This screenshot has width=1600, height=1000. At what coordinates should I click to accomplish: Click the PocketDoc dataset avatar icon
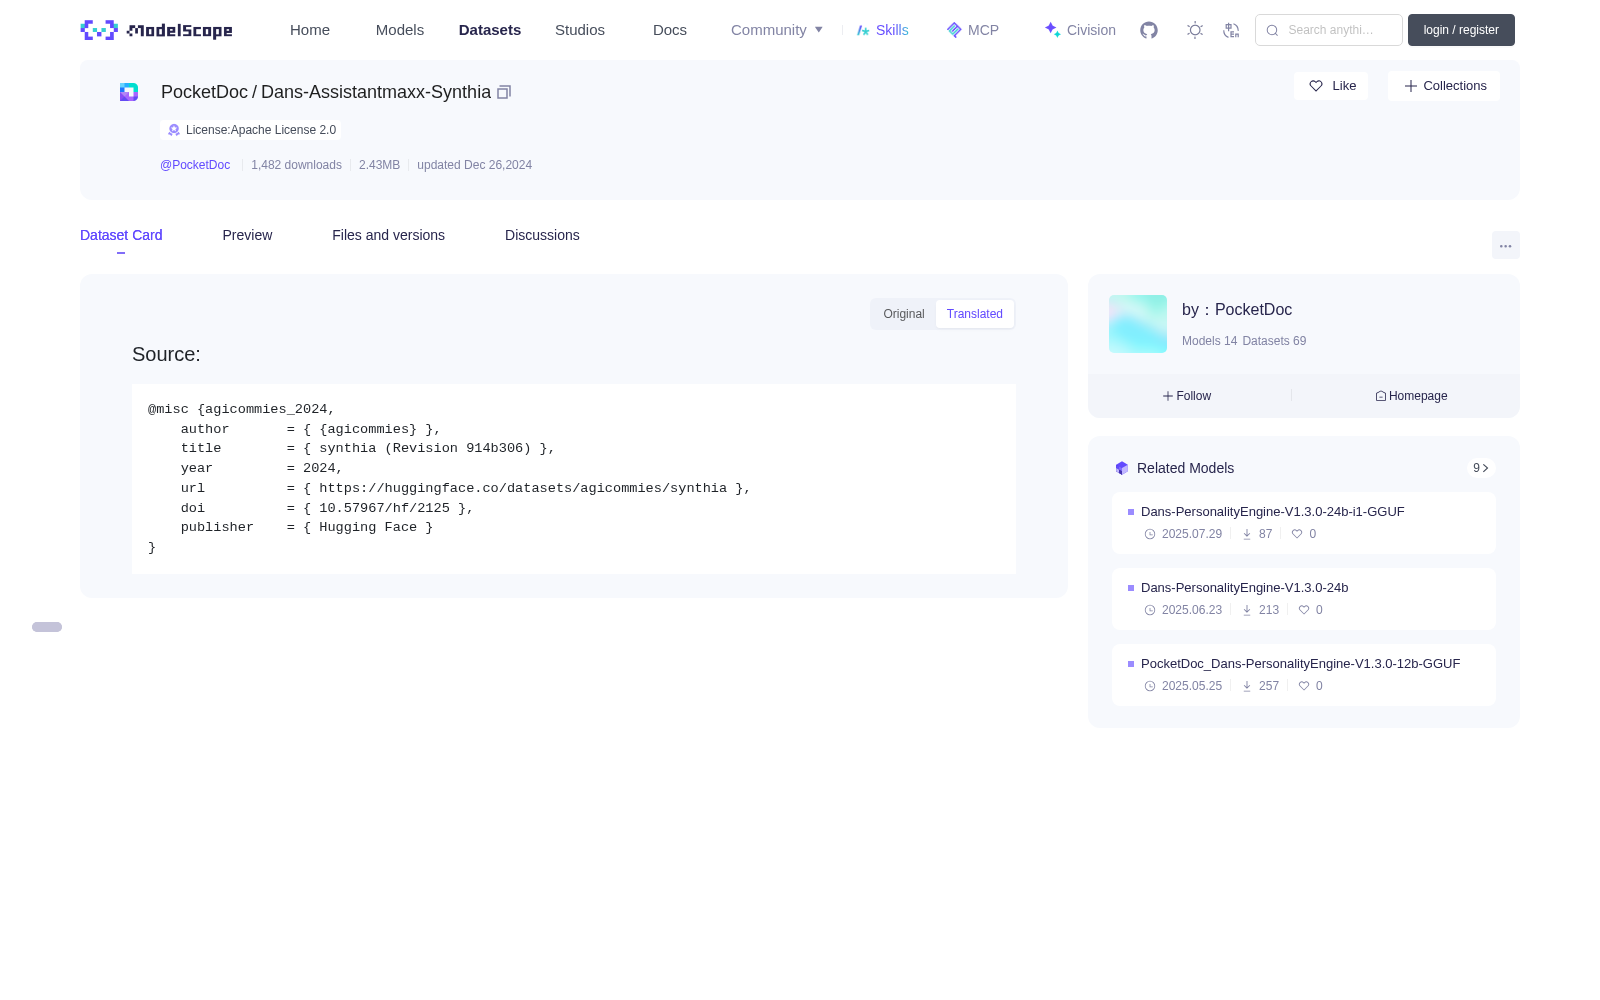[129, 92]
